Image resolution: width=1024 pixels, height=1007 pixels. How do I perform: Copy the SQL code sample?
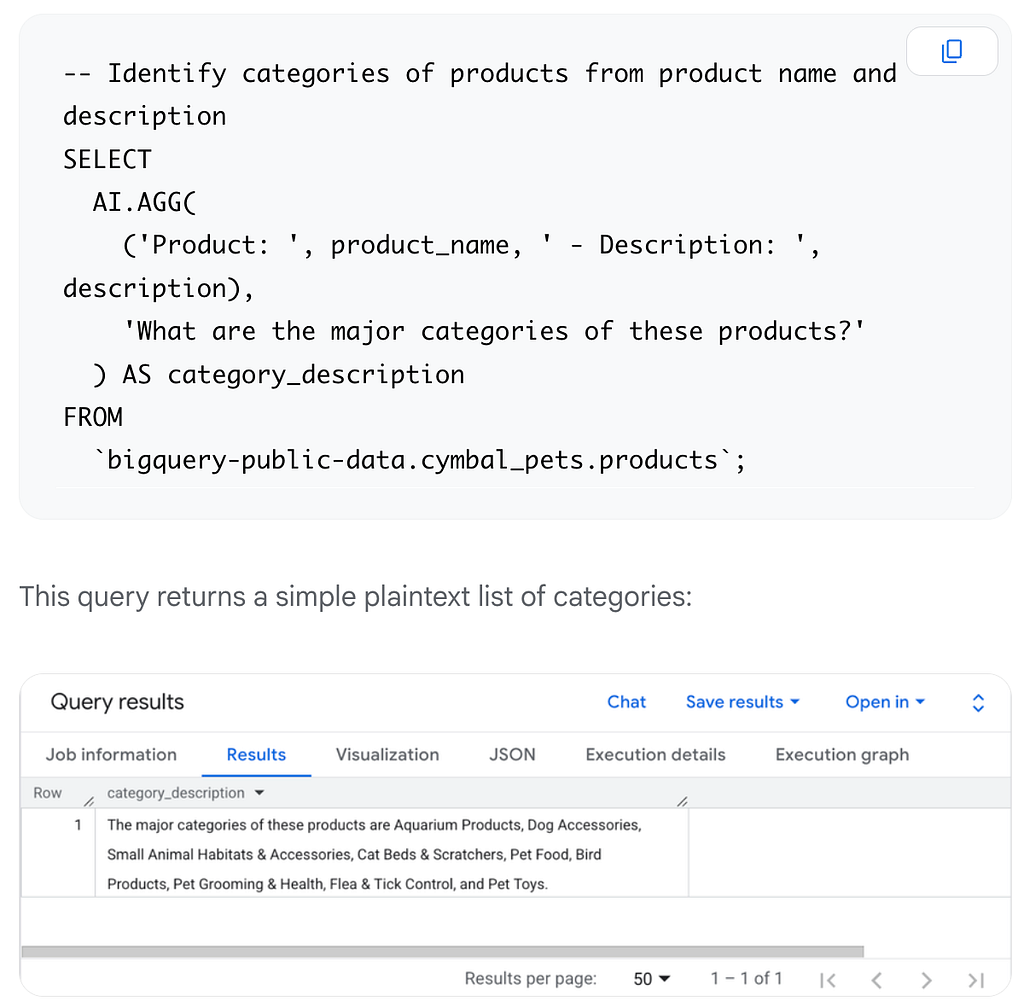point(952,51)
